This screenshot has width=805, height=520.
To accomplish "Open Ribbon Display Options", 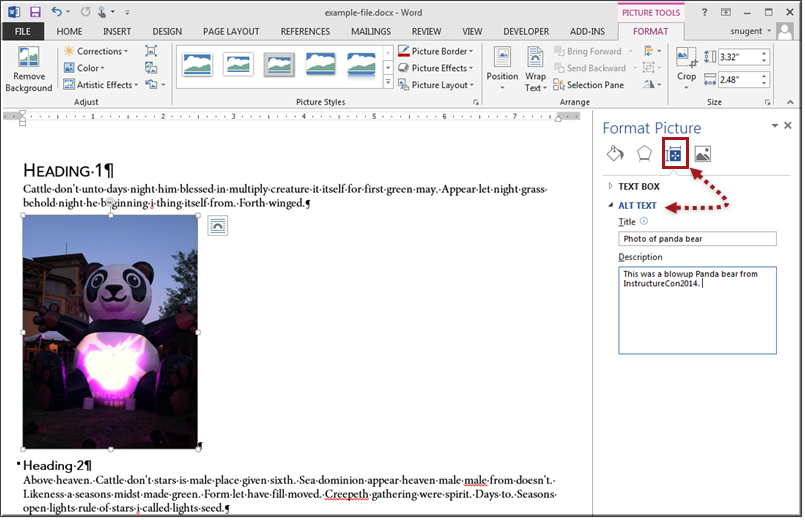I will (725, 12).
